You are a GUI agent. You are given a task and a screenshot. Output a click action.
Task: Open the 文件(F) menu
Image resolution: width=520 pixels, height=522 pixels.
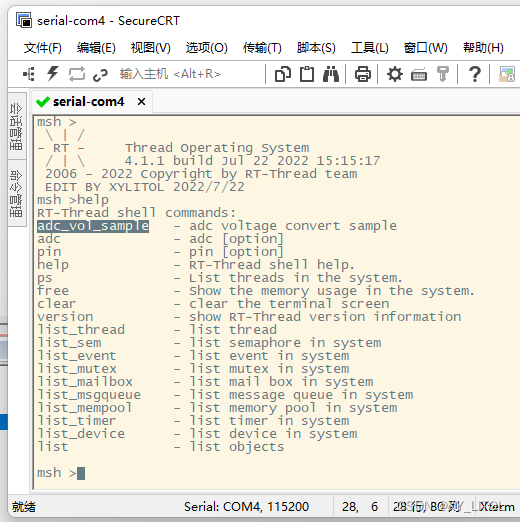pyautogui.click(x=43, y=48)
